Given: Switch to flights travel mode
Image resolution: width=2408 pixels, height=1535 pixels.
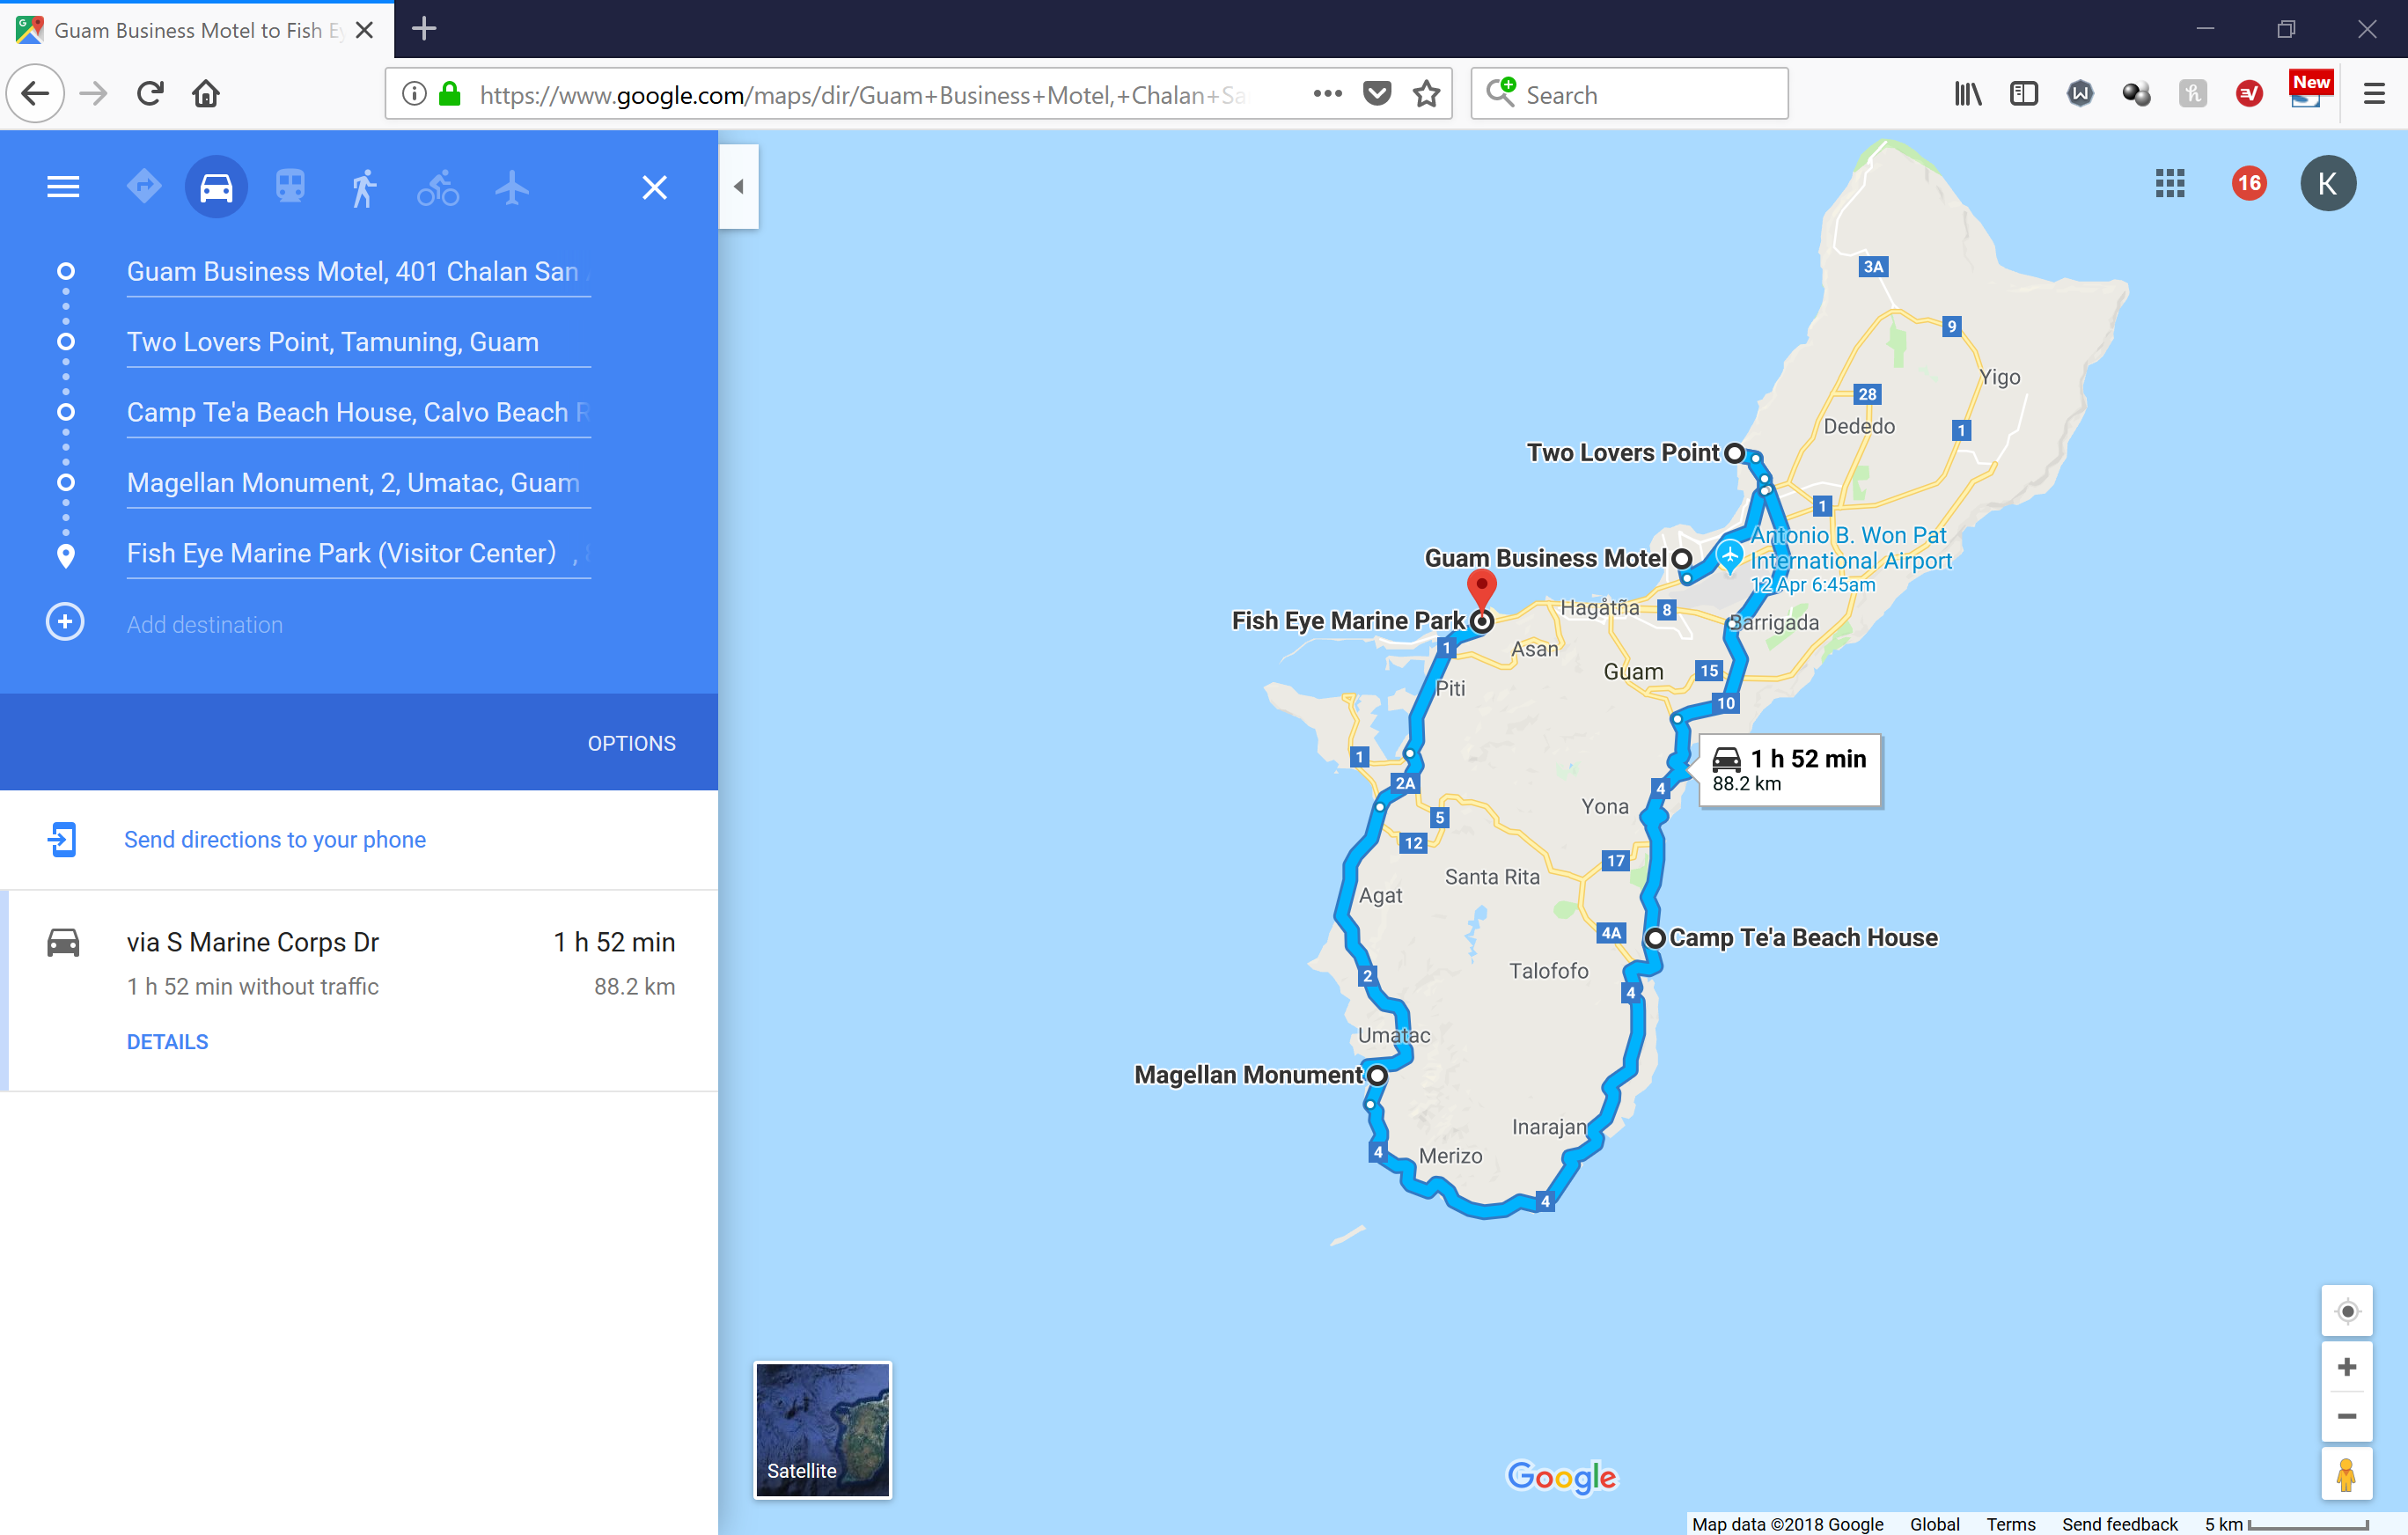Looking at the screenshot, I should pos(512,187).
